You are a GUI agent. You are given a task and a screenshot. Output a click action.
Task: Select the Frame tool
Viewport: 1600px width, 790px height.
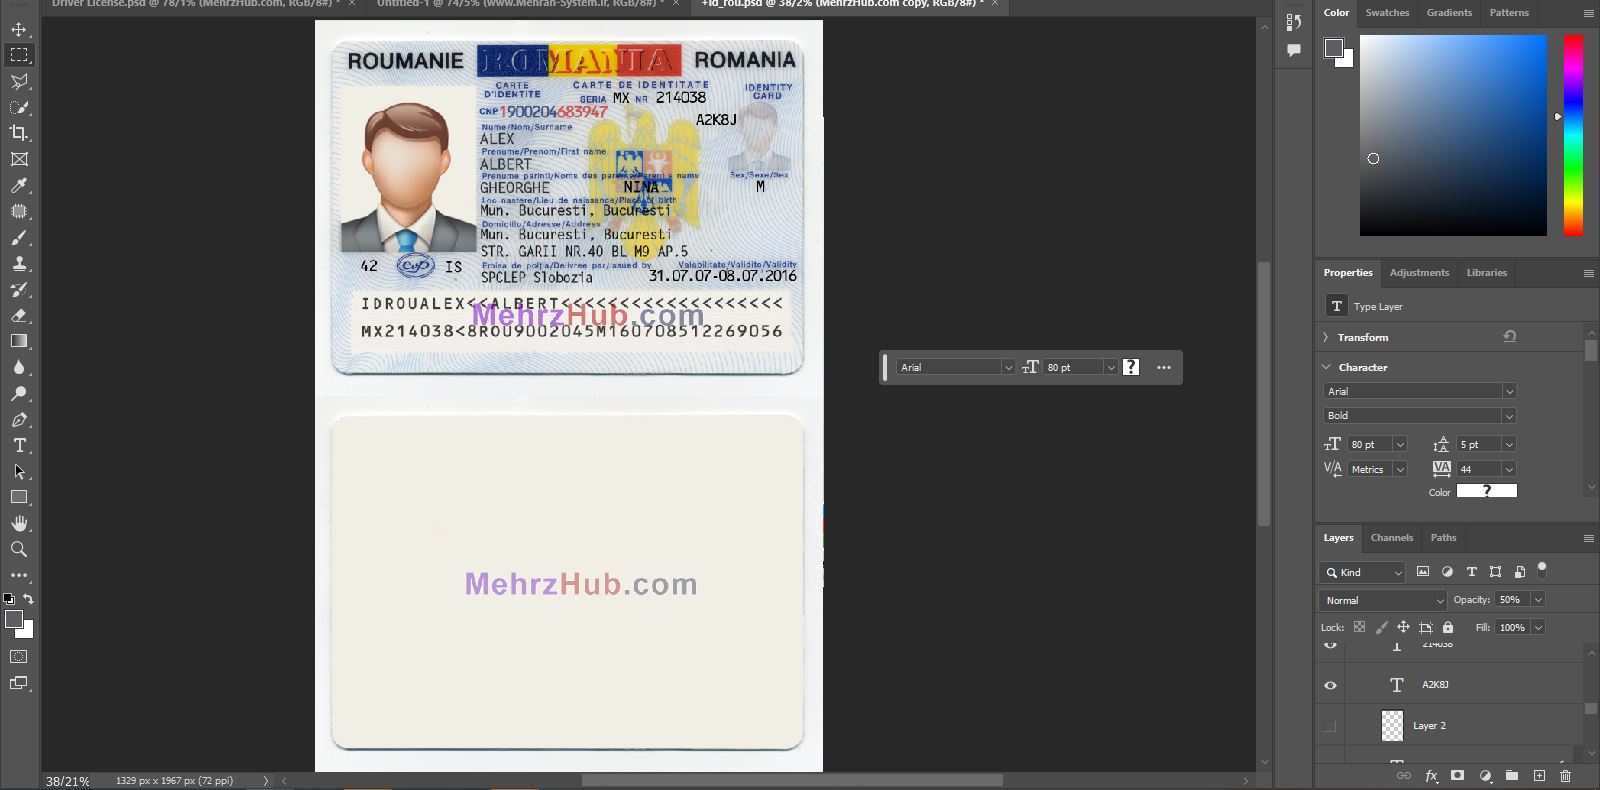pyautogui.click(x=19, y=159)
